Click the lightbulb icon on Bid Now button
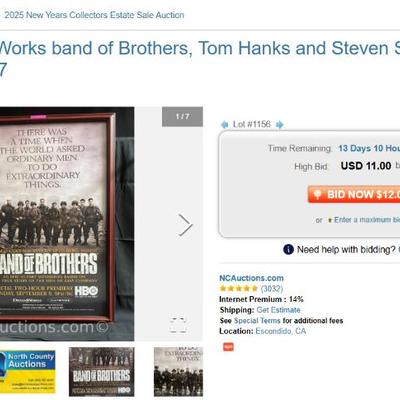 coord(317,194)
